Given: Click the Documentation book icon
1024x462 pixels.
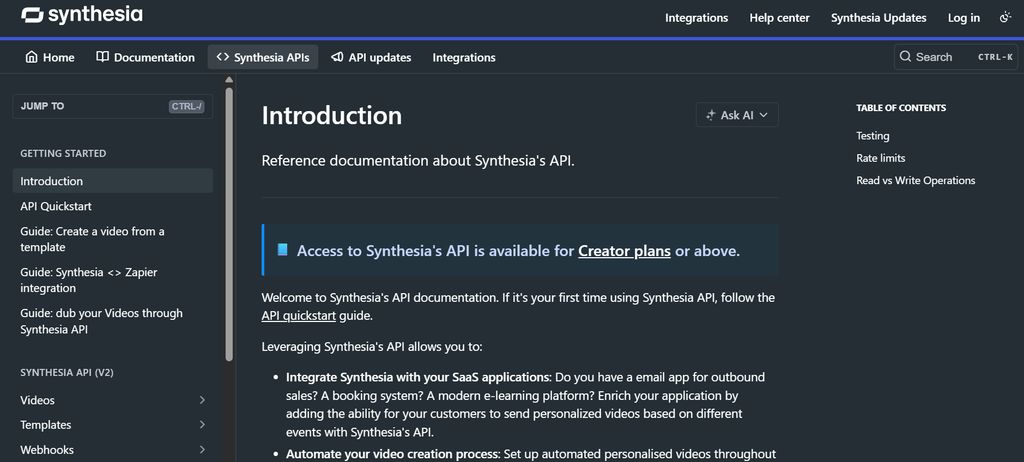Looking at the screenshot, I should click(102, 58).
